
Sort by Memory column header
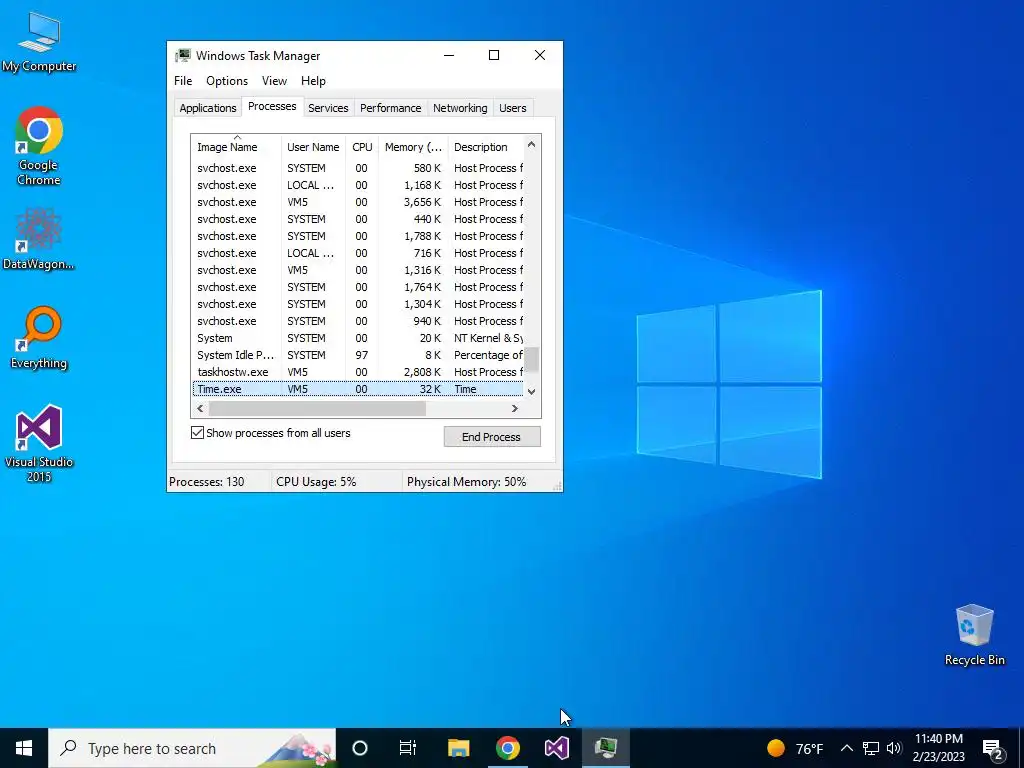point(413,147)
